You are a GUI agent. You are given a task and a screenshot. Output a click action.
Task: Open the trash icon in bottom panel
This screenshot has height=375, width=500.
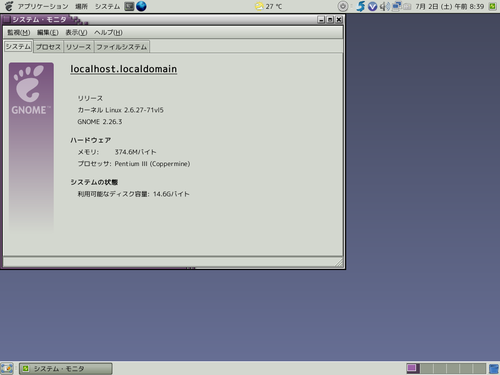coord(494,369)
